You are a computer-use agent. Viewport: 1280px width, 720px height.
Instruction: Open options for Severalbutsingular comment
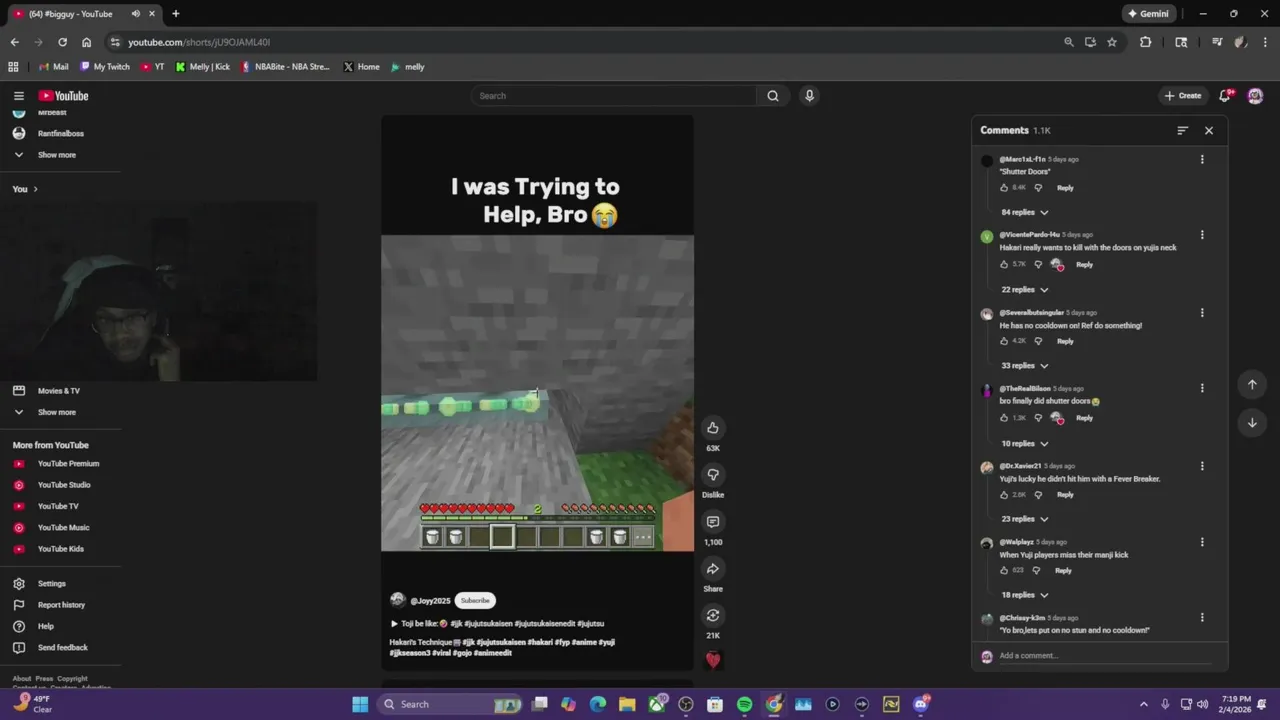[x=1202, y=313]
